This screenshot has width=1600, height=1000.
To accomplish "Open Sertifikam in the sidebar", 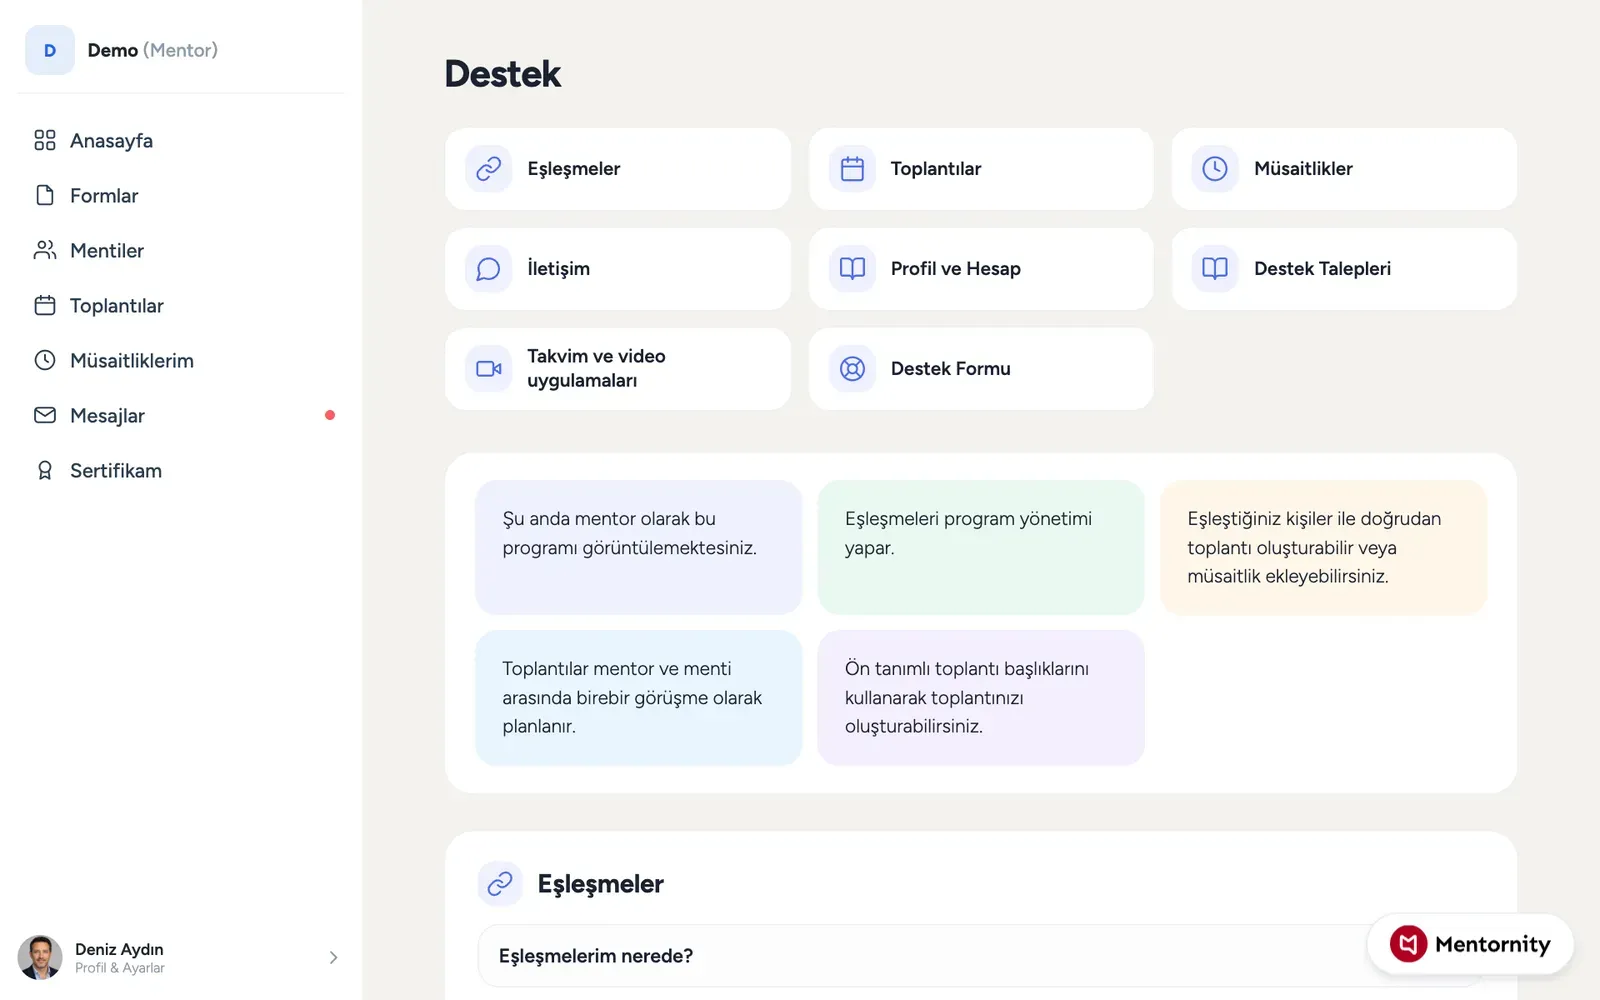I will pyautogui.click(x=180, y=470).
